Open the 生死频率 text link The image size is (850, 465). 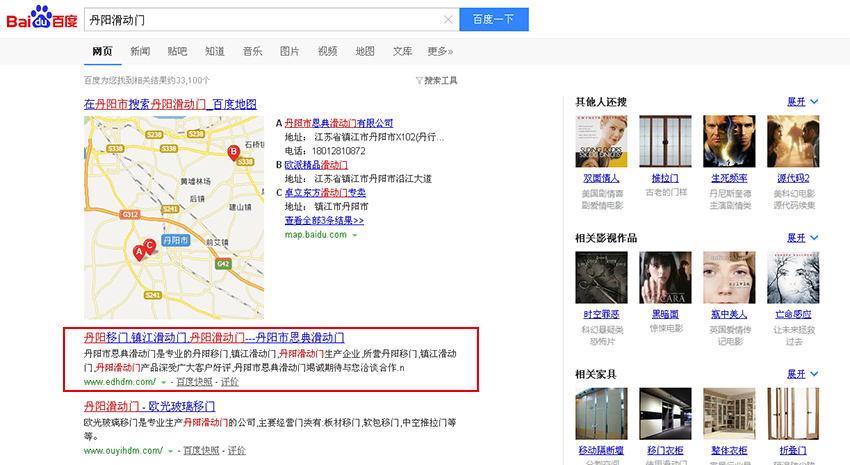click(729, 178)
